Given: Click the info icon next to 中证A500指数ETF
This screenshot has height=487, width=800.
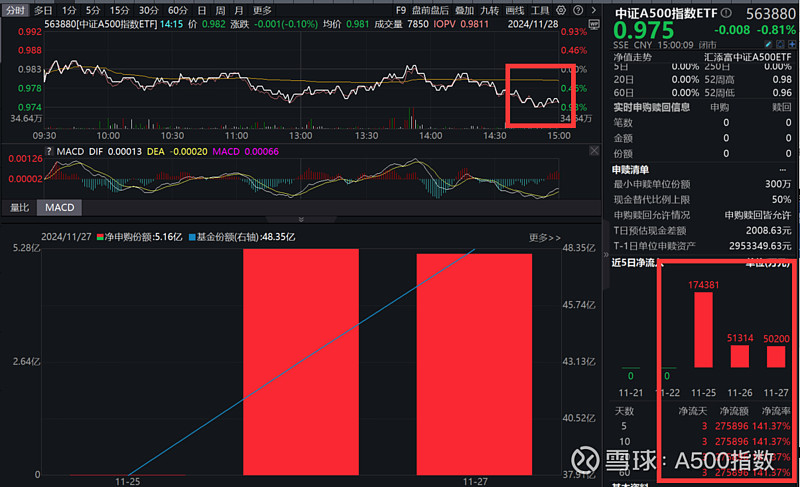Looking at the screenshot, I should coord(726,13).
